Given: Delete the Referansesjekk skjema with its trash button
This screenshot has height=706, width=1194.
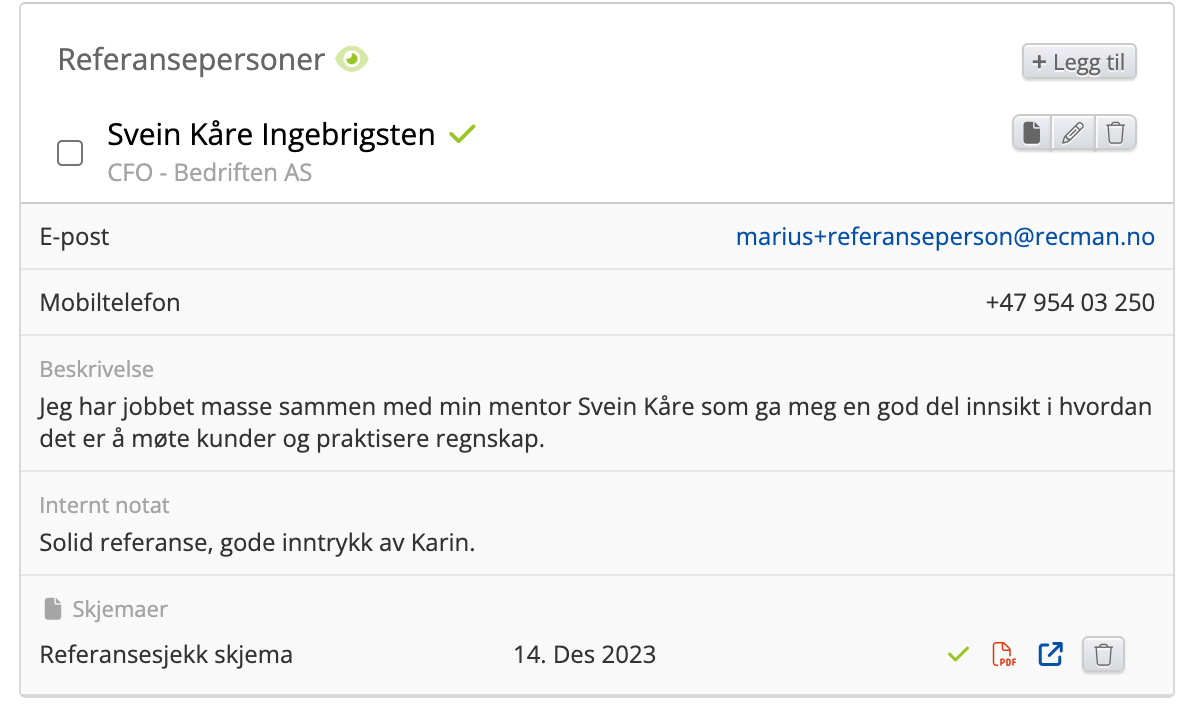Looking at the screenshot, I should (1103, 655).
